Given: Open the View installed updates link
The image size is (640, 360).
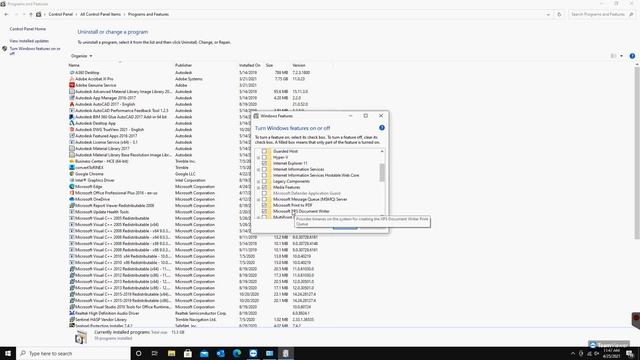Looking at the screenshot, I should click(29, 41).
